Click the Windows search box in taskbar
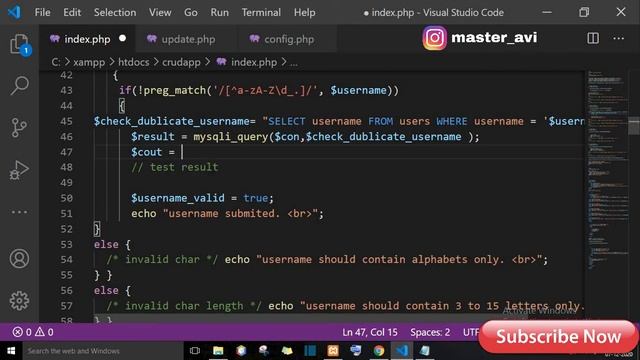Viewport: 640px width, 360px height. (x=102, y=351)
